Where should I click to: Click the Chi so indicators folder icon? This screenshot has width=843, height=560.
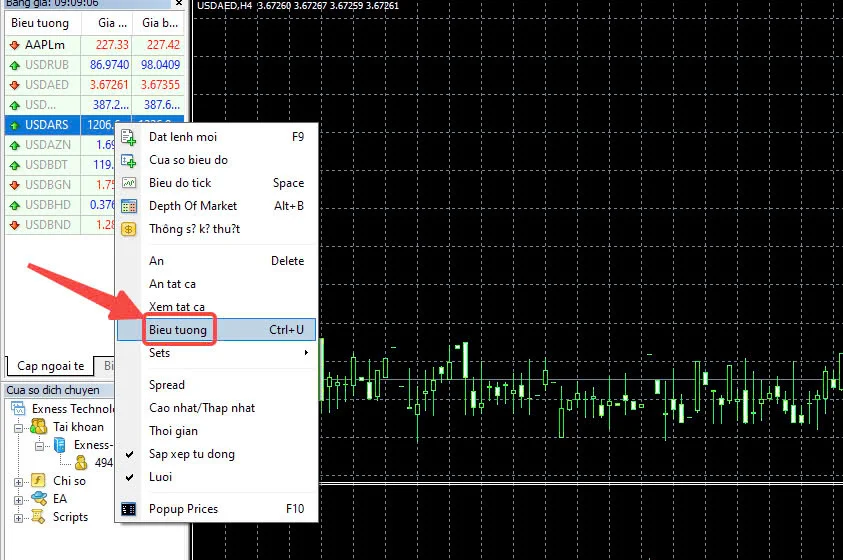click(x=38, y=480)
